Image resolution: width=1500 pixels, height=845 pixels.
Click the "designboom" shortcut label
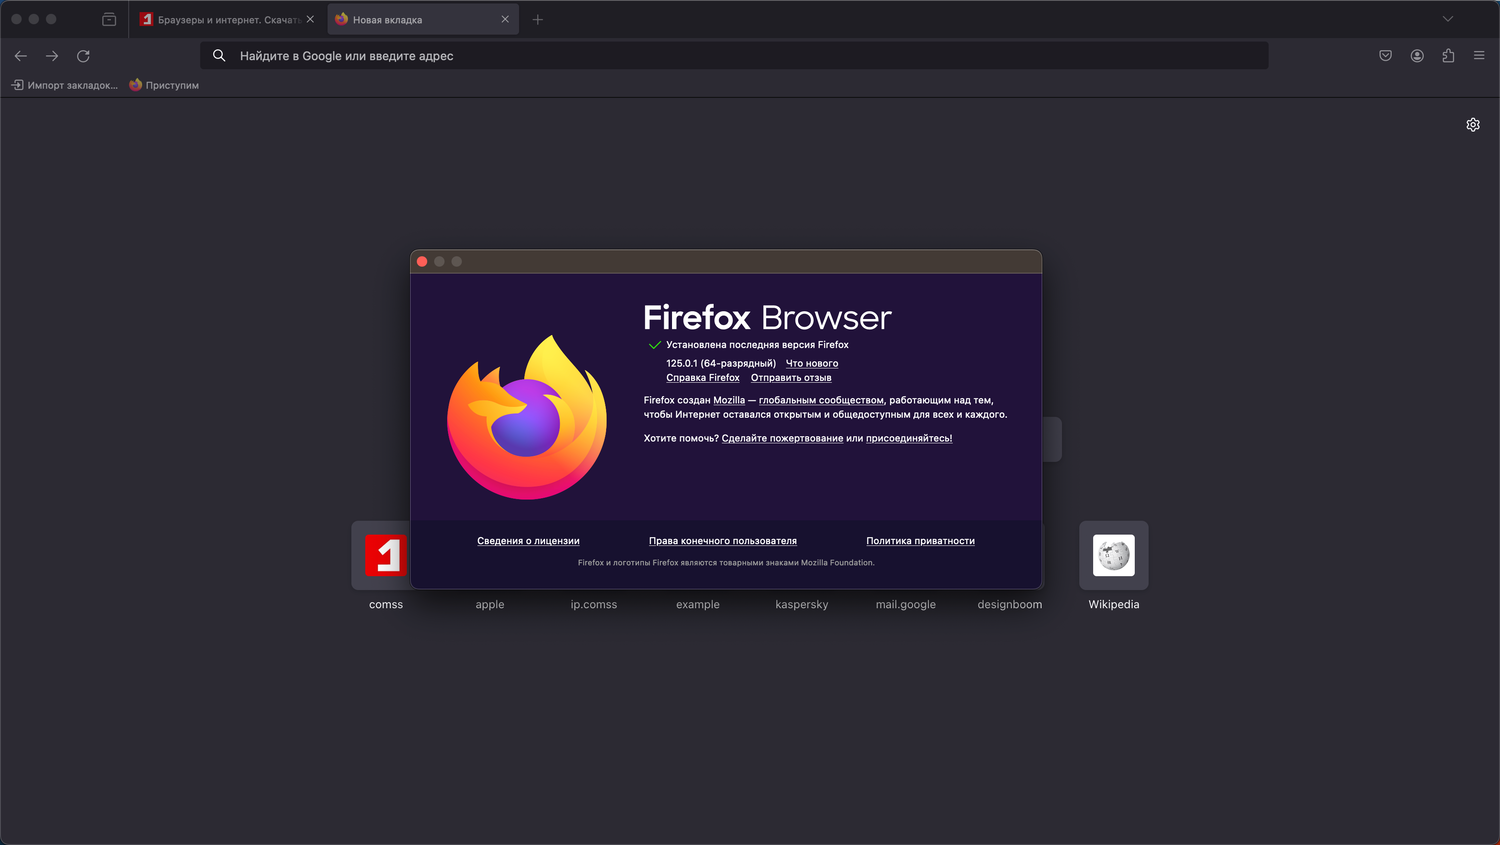(1010, 605)
